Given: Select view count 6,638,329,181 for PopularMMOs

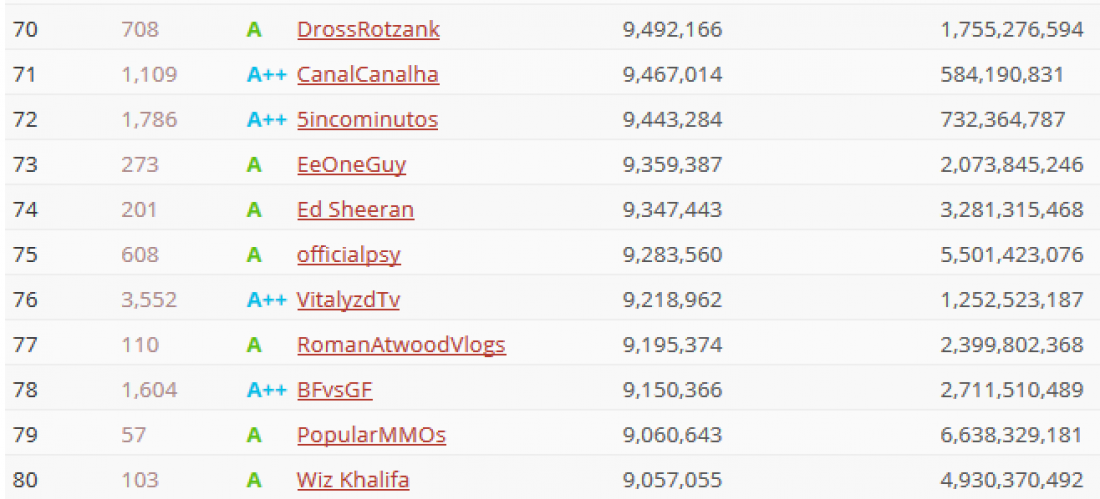Looking at the screenshot, I should point(1012,435).
